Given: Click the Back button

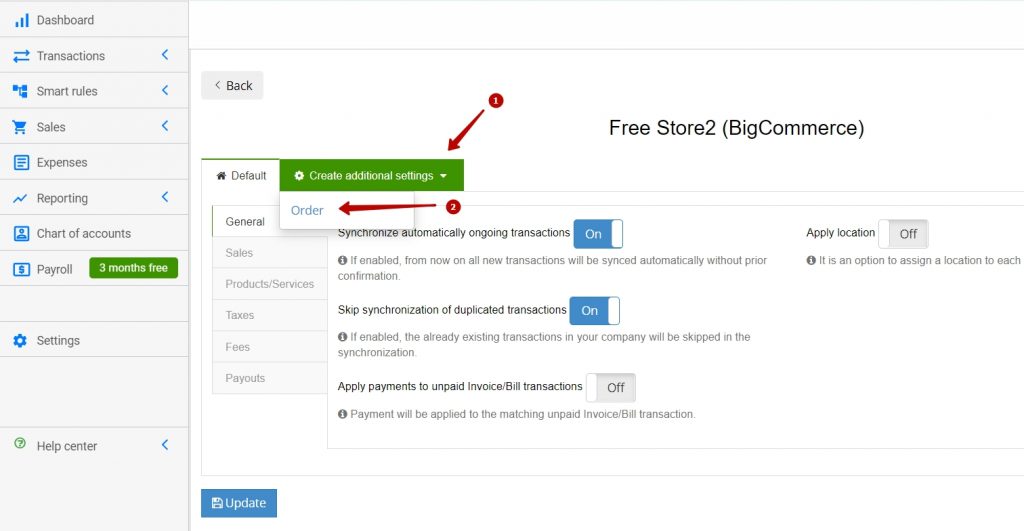Looking at the screenshot, I should (x=232, y=86).
